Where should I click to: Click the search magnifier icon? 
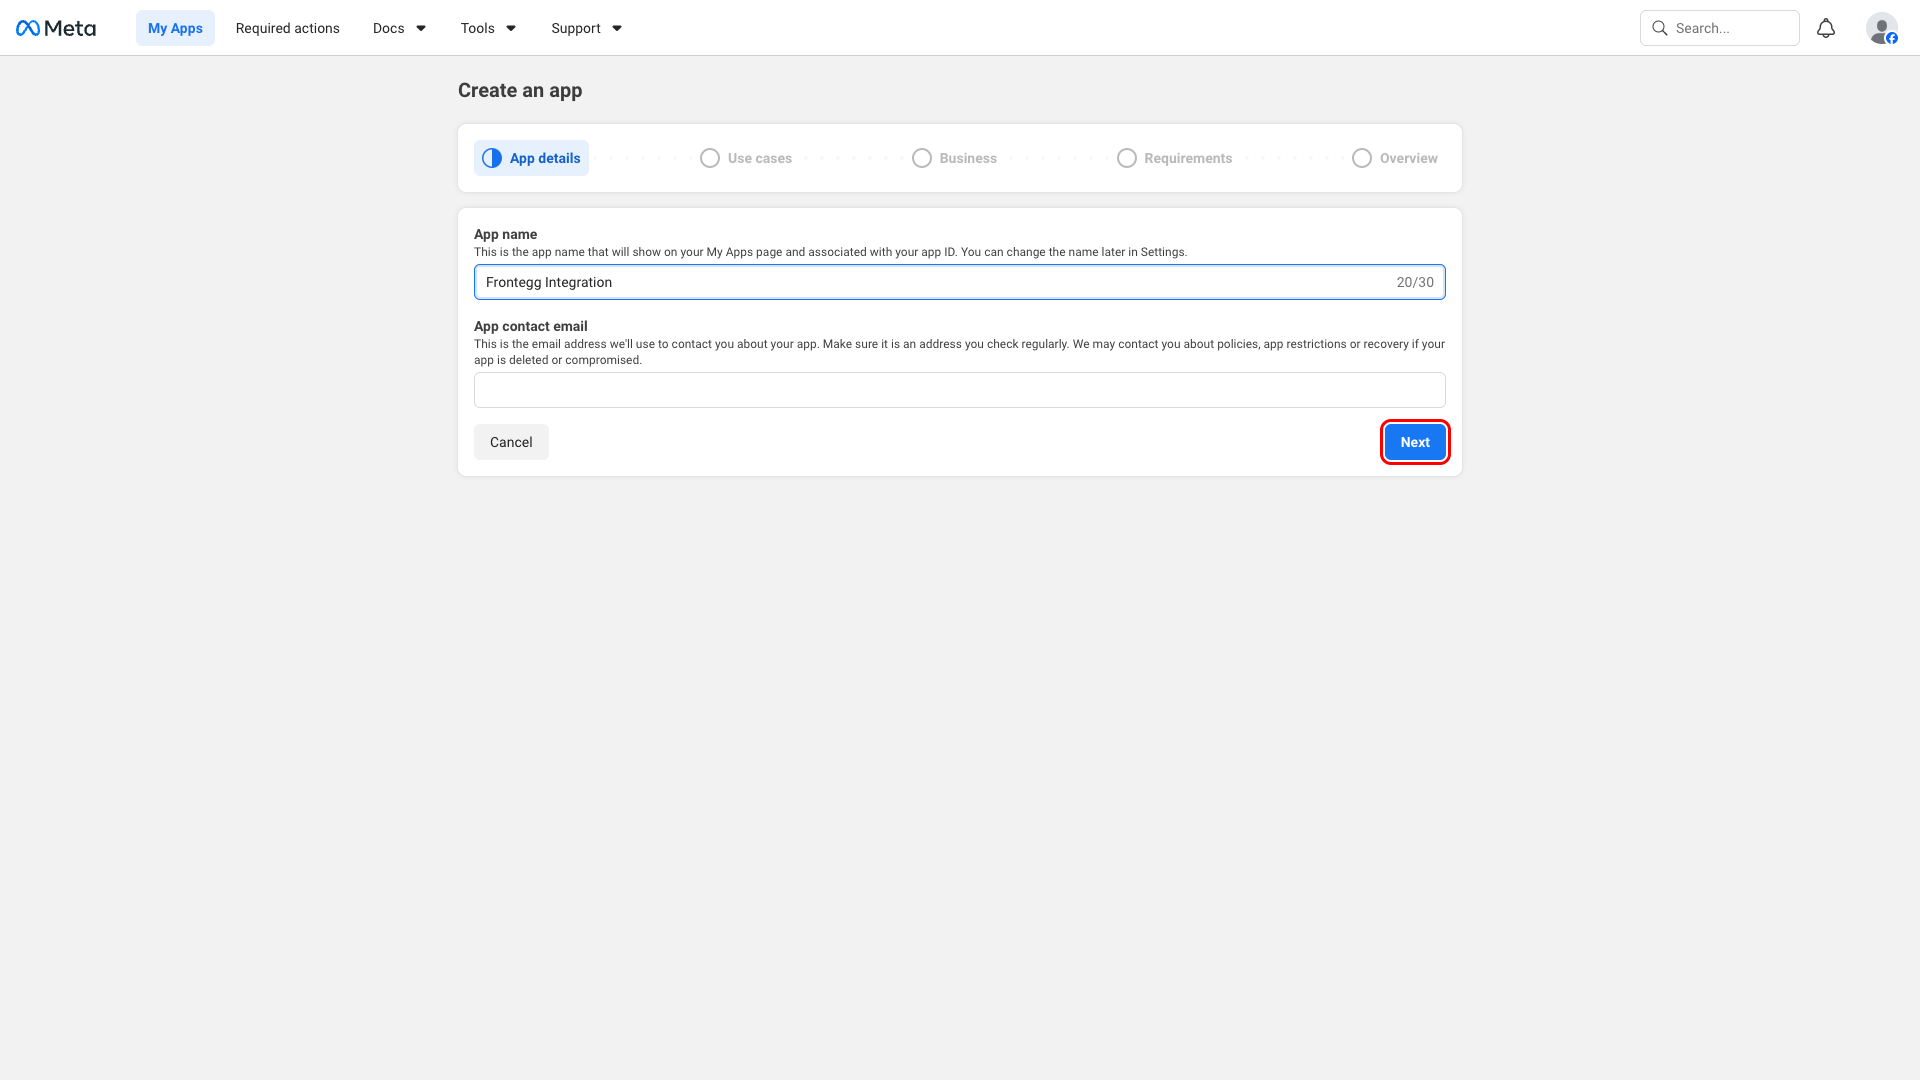1660,28
